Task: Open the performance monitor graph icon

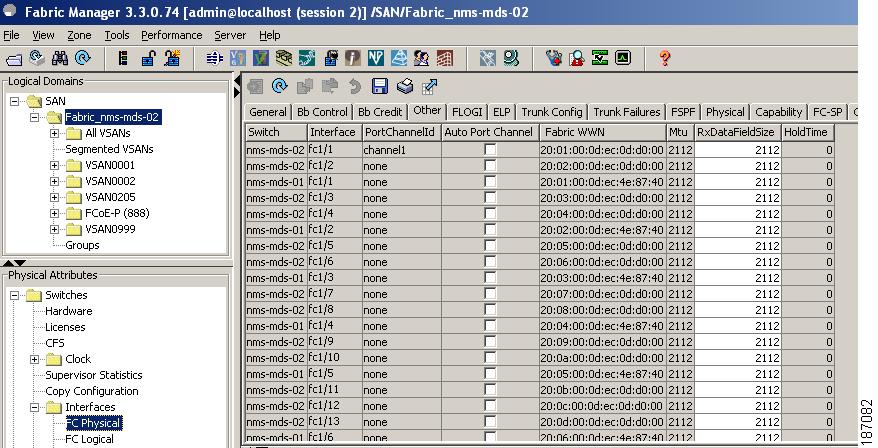Action: click(623, 58)
